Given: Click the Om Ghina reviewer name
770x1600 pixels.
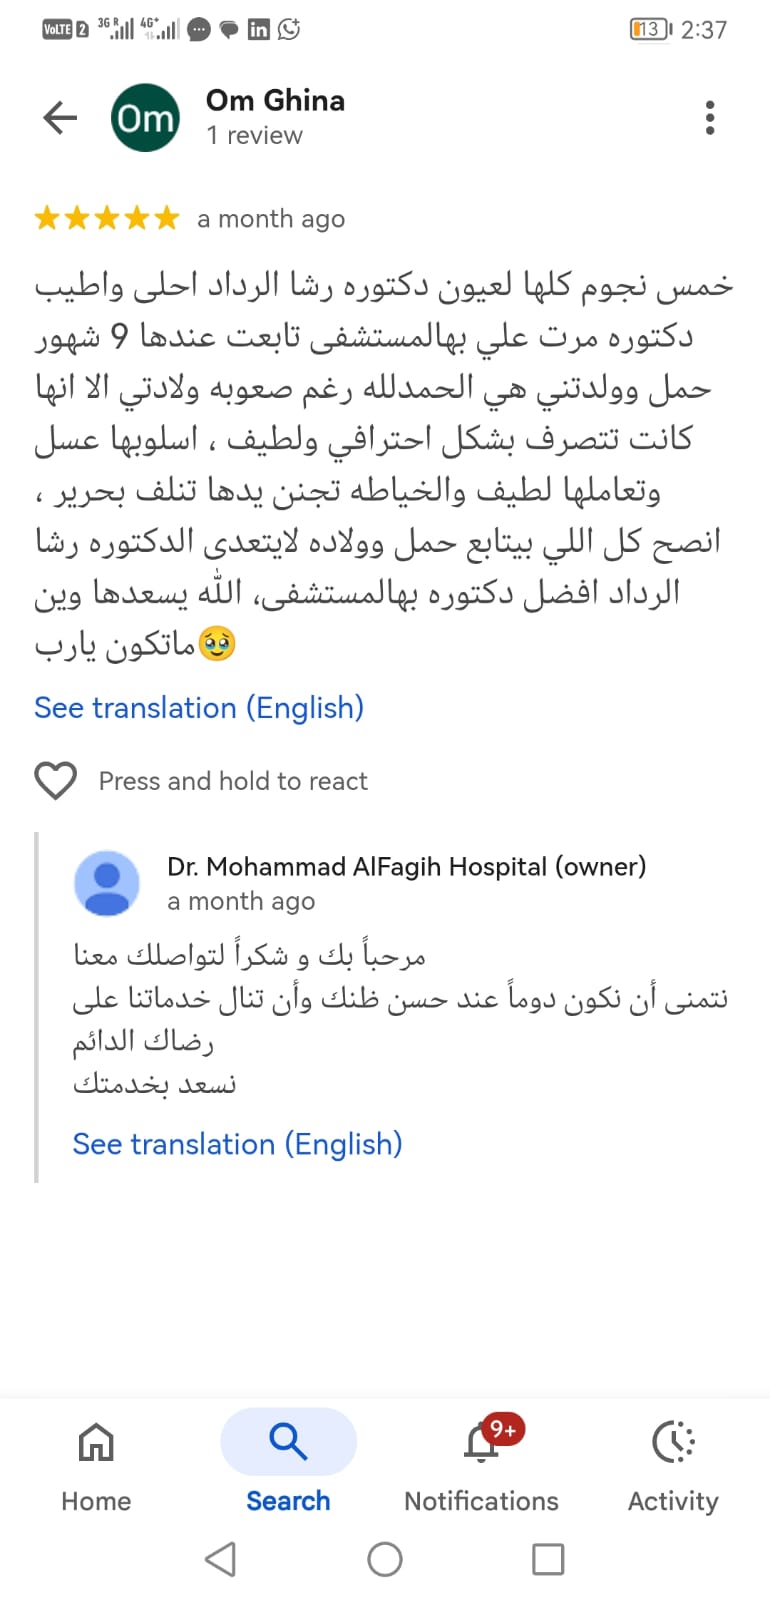Looking at the screenshot, I should point(275,100).
